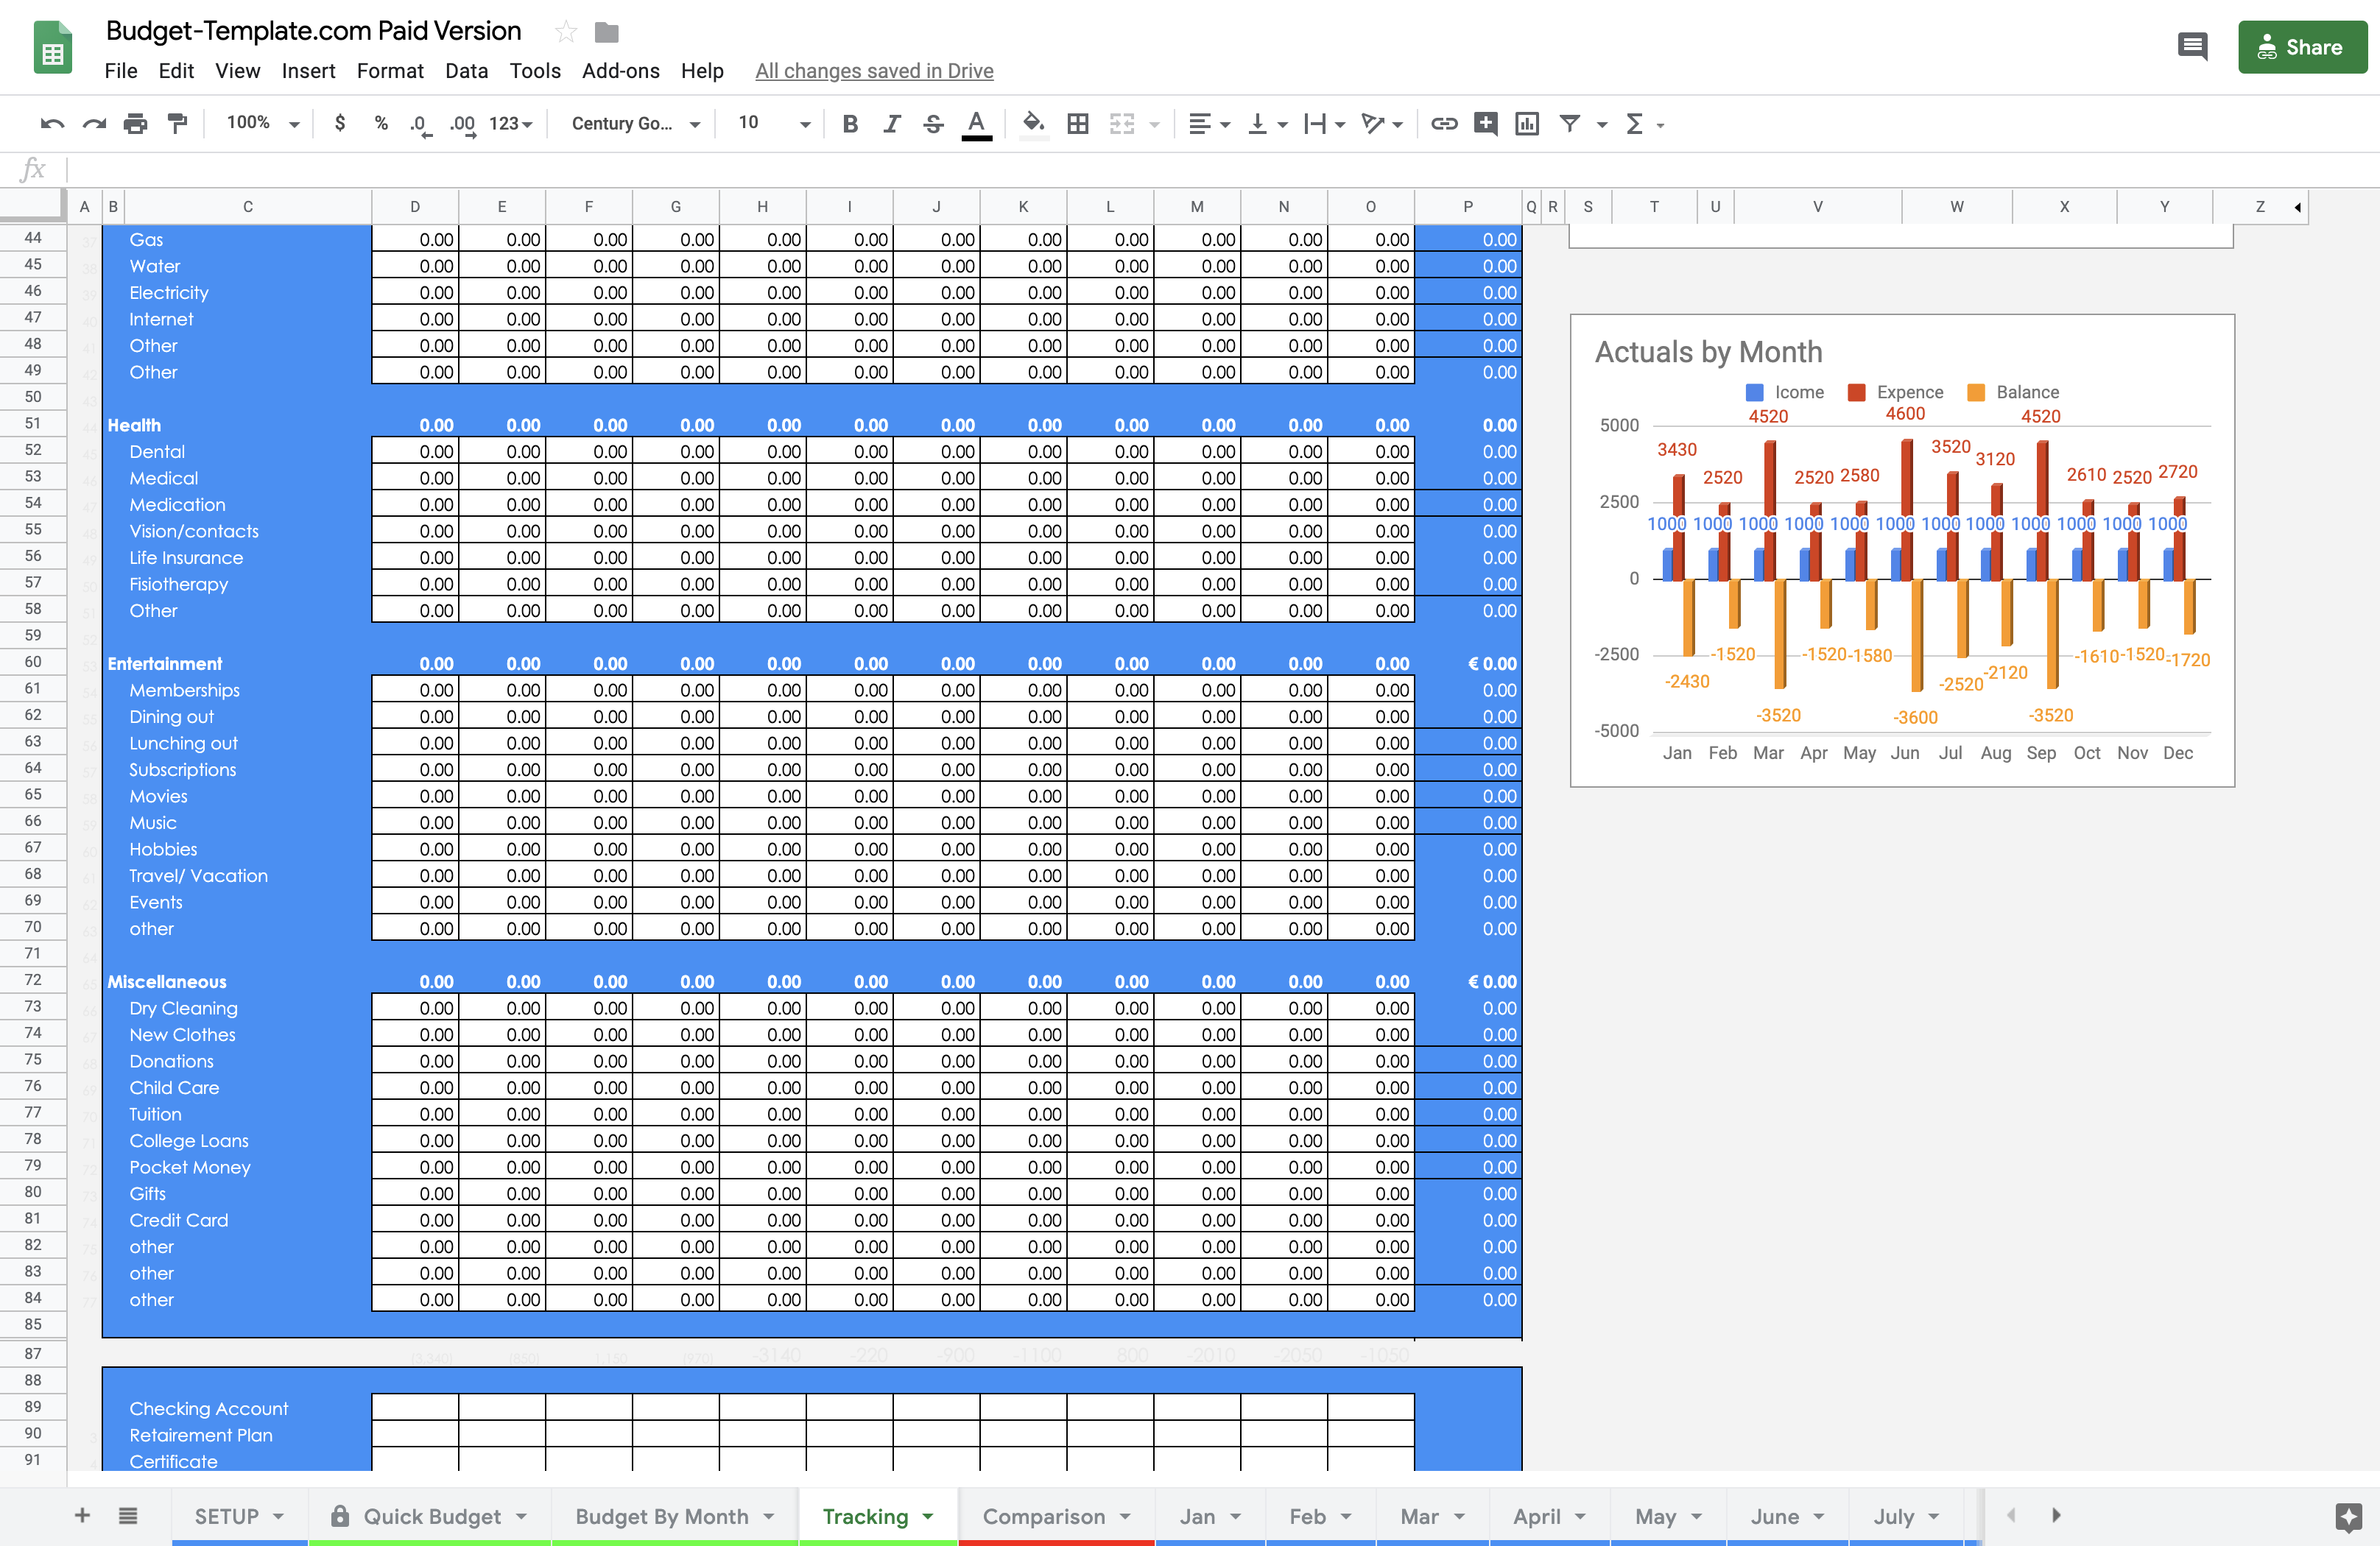Apply italic formatting to selection
The image size is (2380, 1546).
(x=891, y=123)
